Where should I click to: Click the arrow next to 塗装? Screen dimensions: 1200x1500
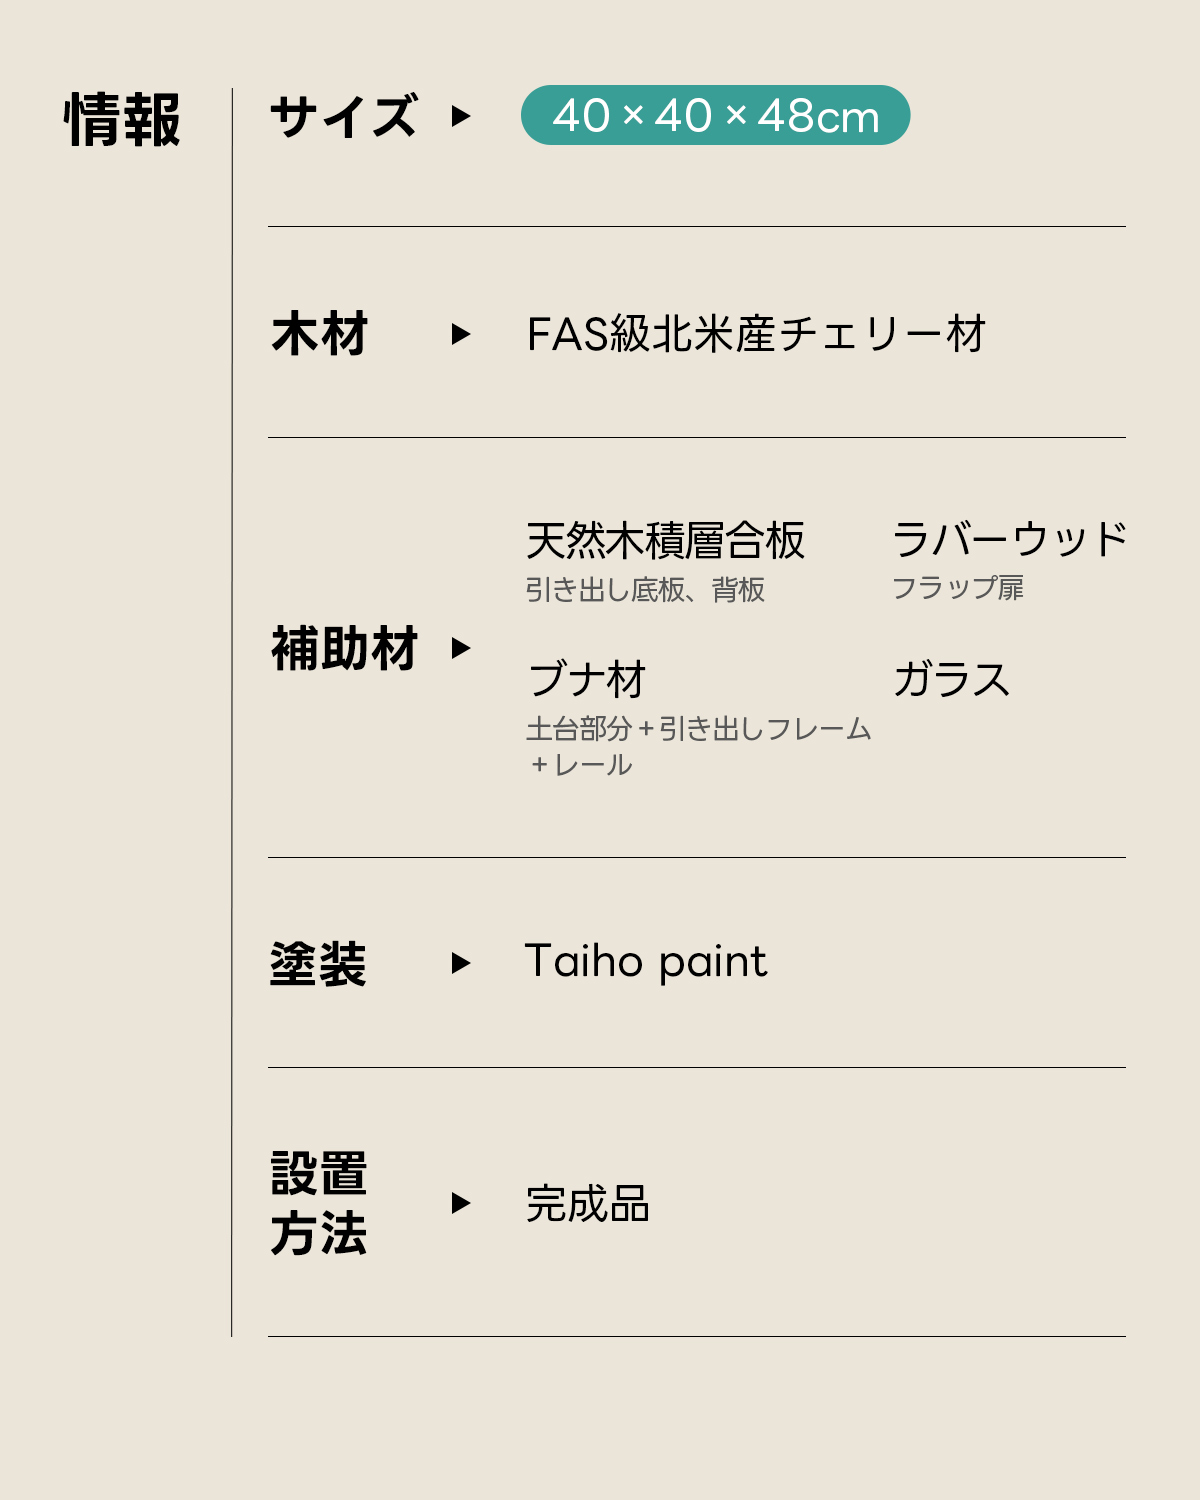460,963
